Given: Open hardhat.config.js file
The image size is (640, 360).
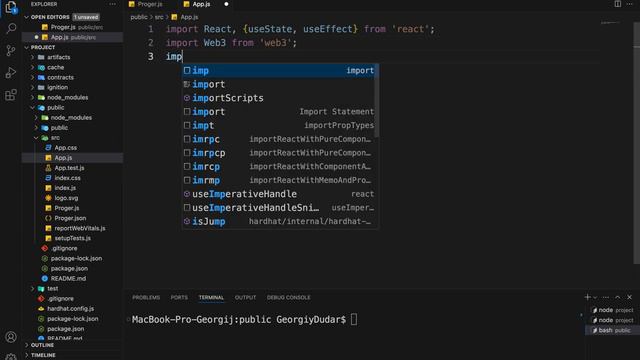Looking at the screenshot, I should (x=70, y=309).
